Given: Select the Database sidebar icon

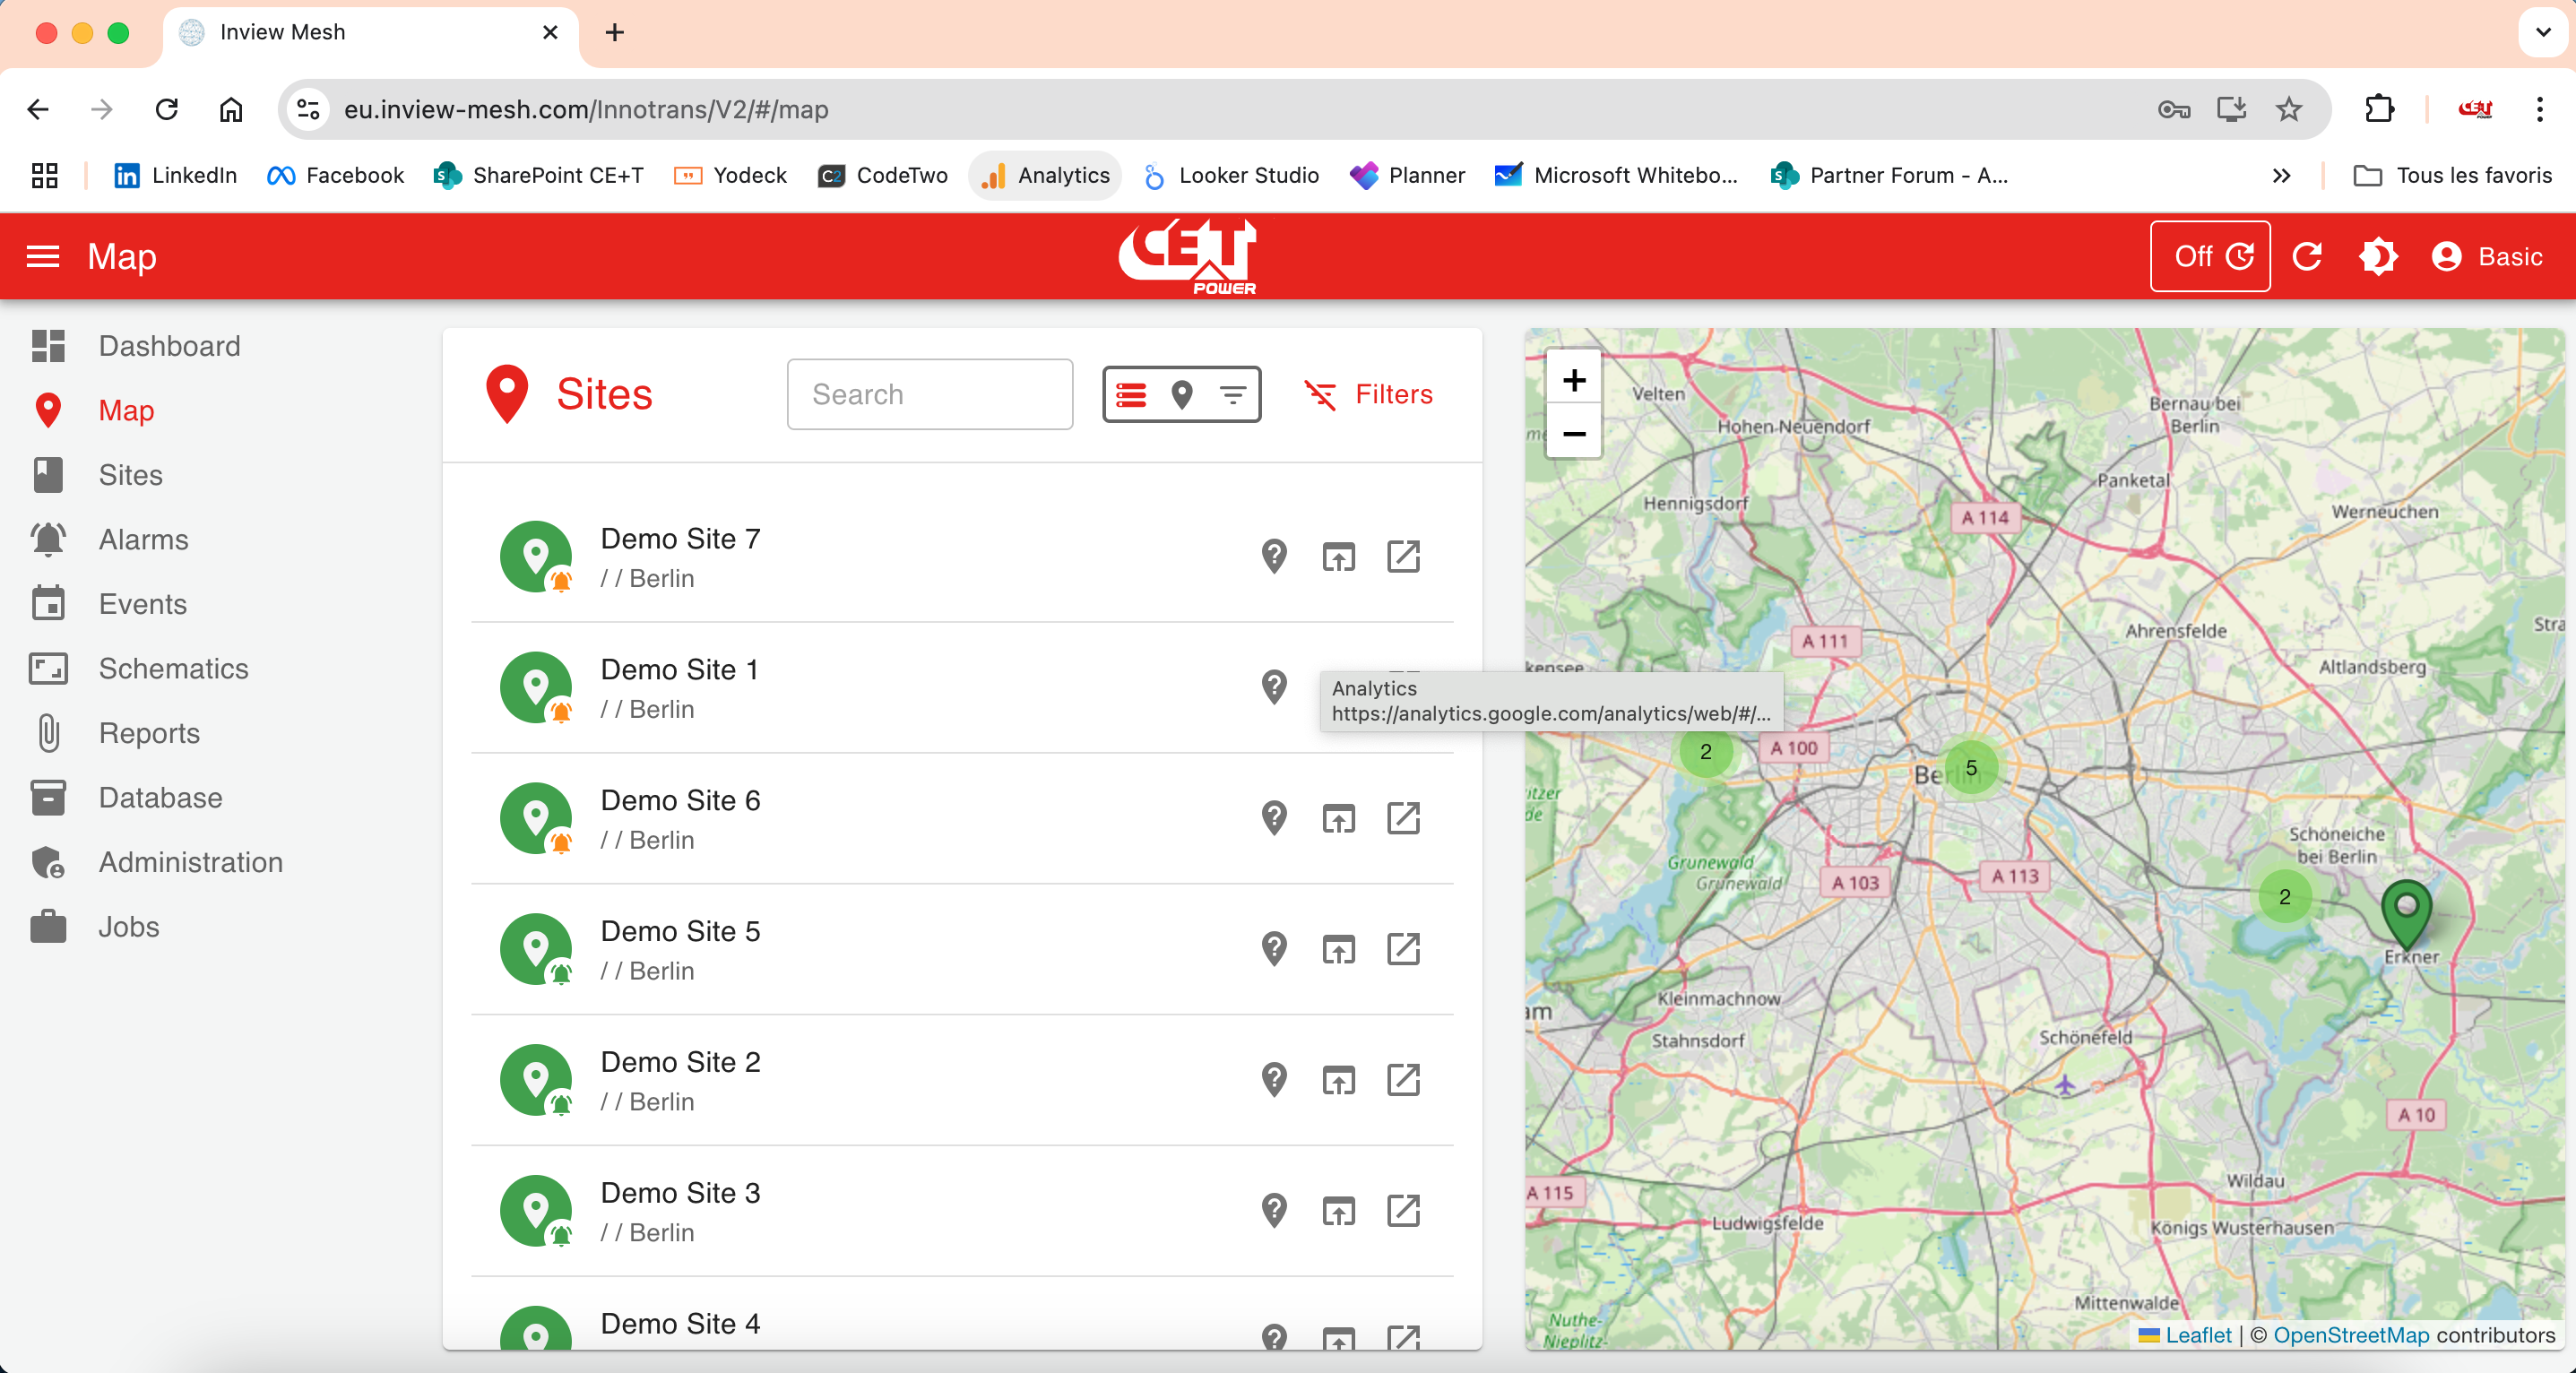Looking at the screenshot, I should pyautogui.click(x=48, y=797).
